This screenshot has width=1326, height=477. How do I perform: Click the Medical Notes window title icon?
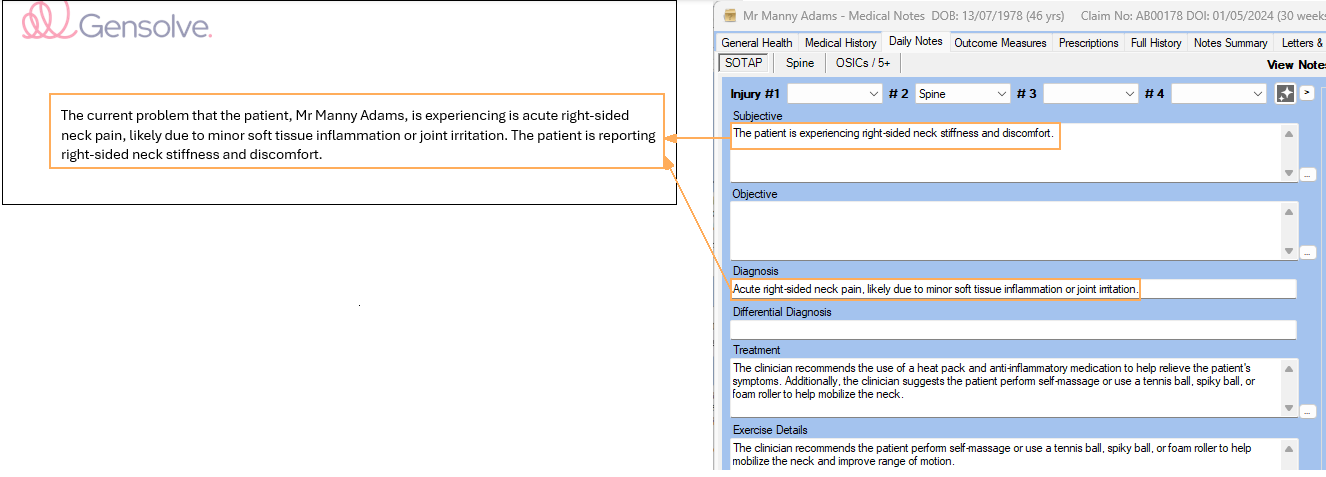[x=730, y=16]
